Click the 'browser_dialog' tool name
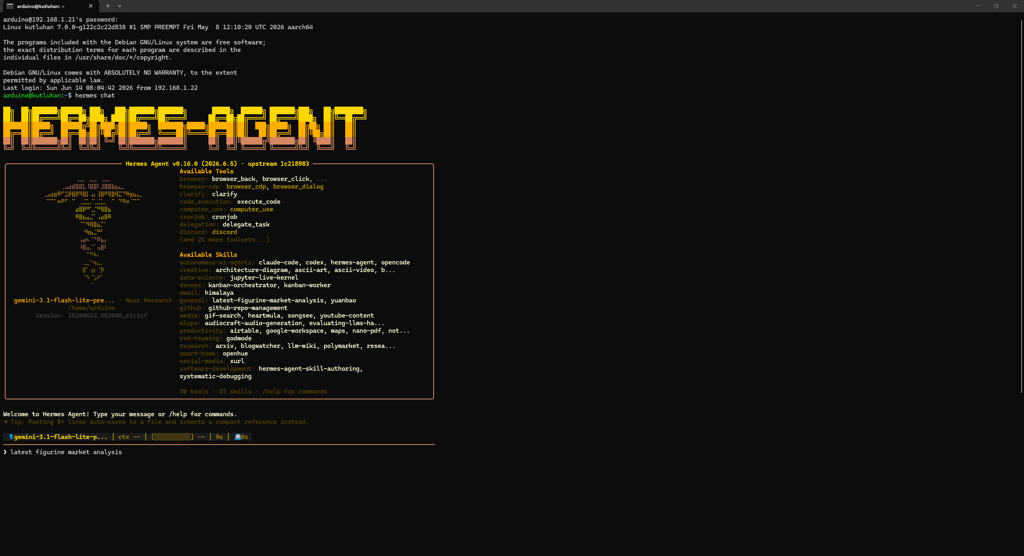The height and width of the screenshot is (556, 1024). tap(298, 187)
